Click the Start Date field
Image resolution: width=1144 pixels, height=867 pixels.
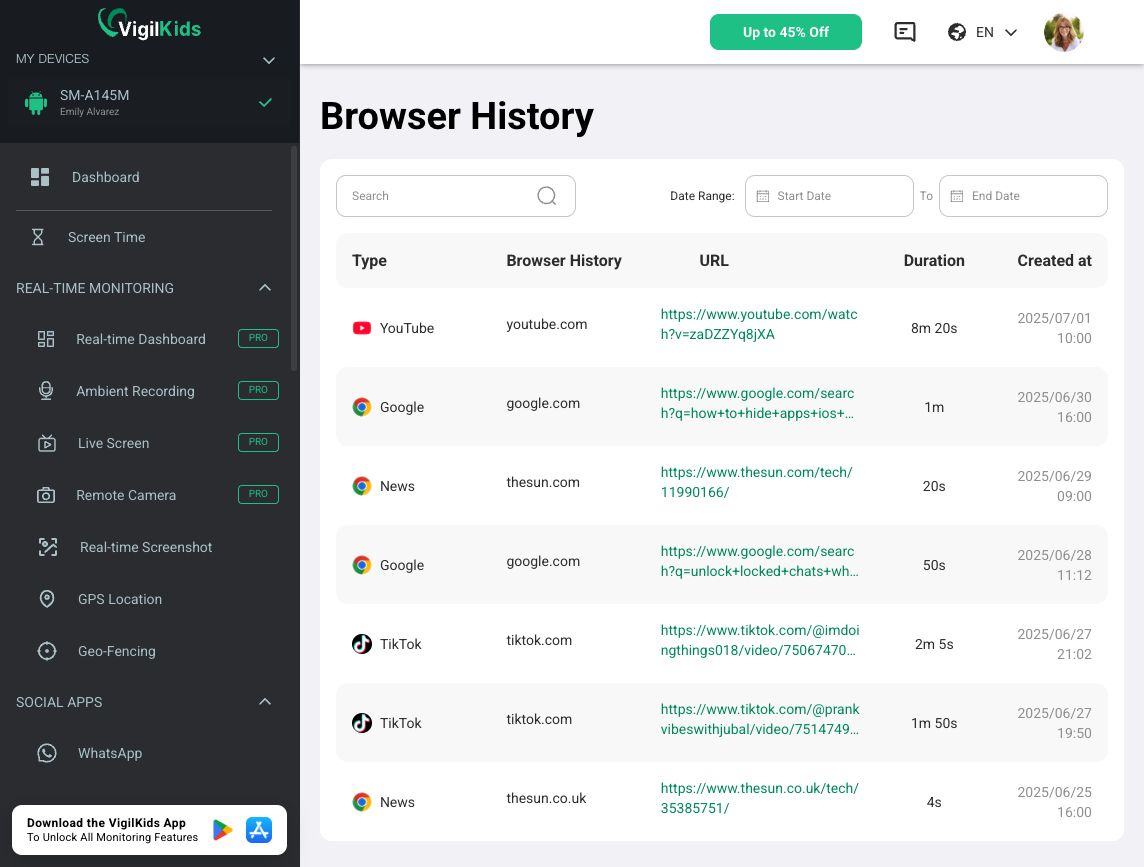coord(829,196)
